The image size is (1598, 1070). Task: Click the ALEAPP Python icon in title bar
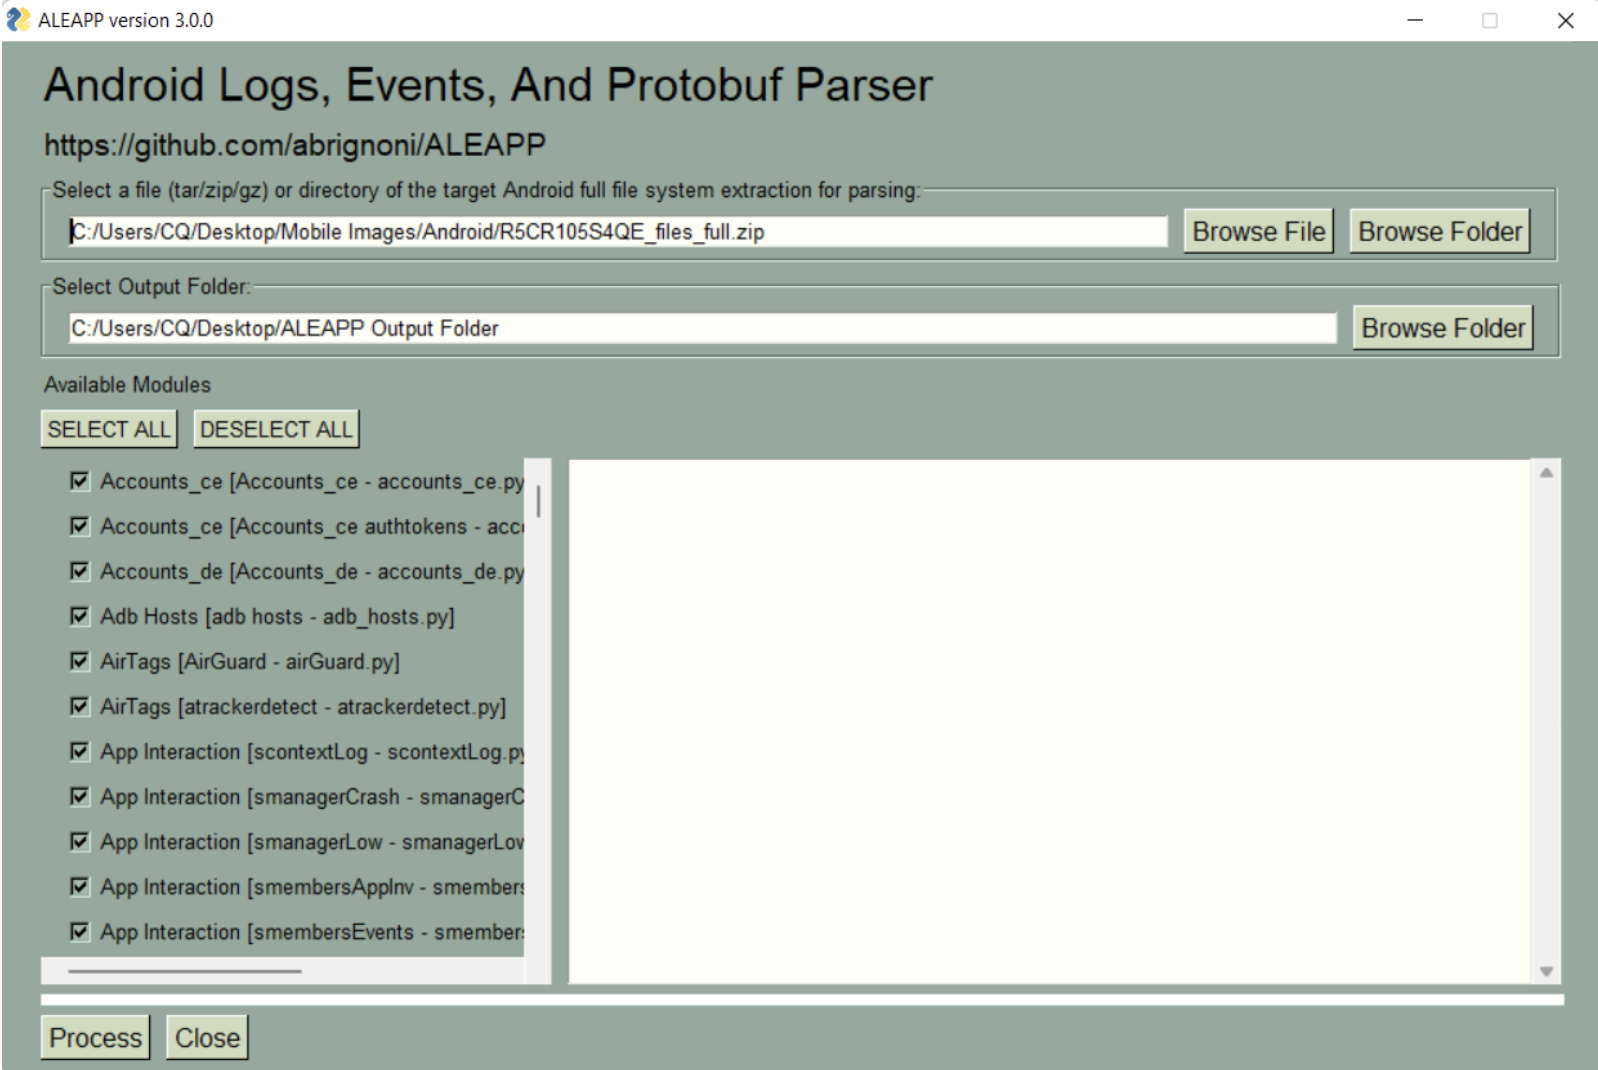coord(18,19)
